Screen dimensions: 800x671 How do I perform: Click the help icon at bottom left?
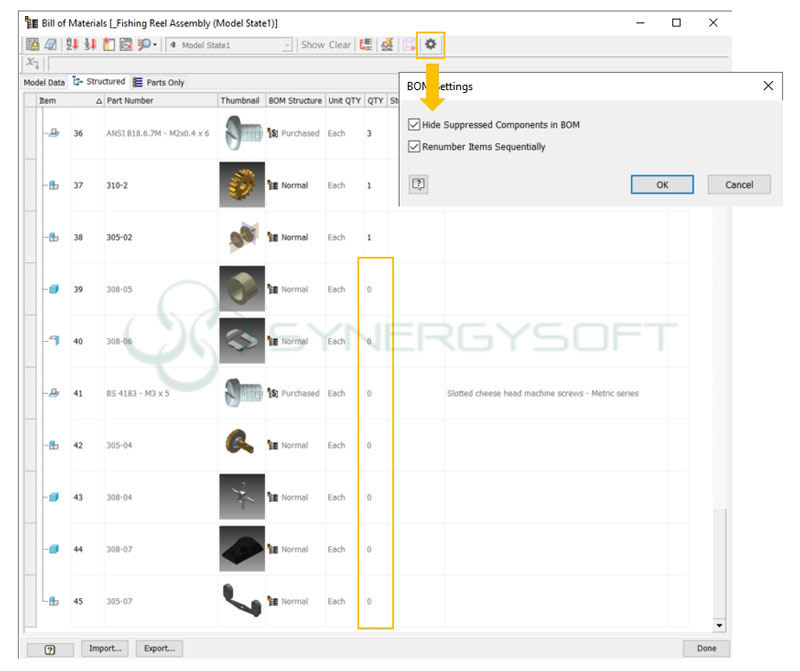49,648
